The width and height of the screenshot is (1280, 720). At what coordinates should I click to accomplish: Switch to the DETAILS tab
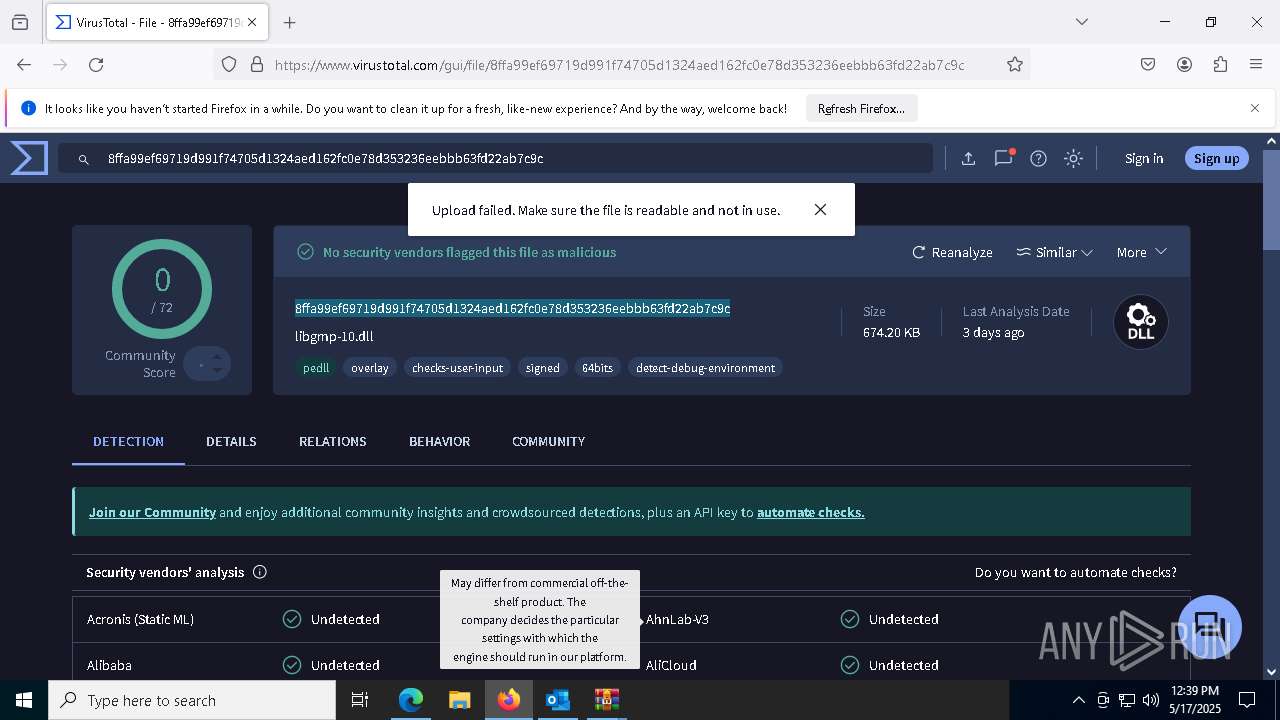click(231, 441)
